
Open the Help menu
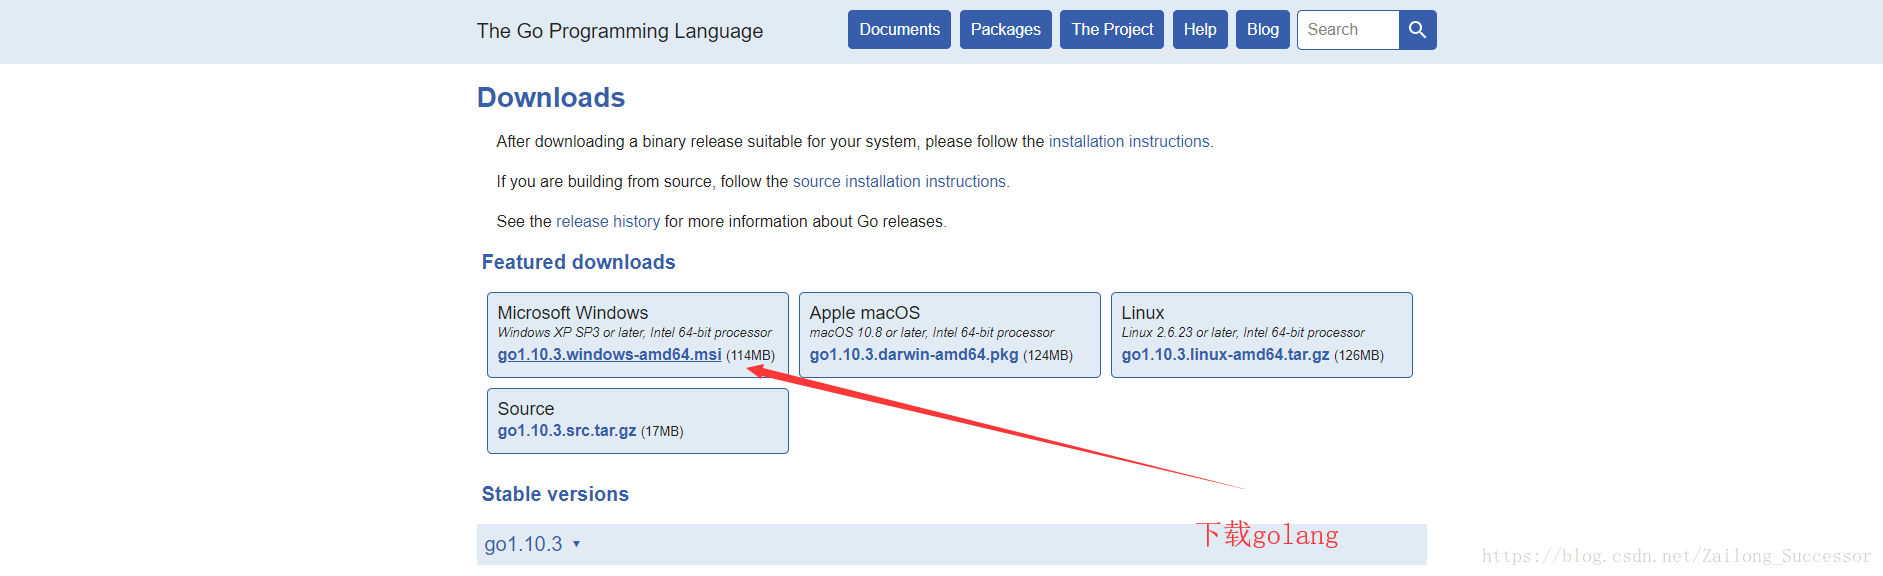coord(1200,30)
